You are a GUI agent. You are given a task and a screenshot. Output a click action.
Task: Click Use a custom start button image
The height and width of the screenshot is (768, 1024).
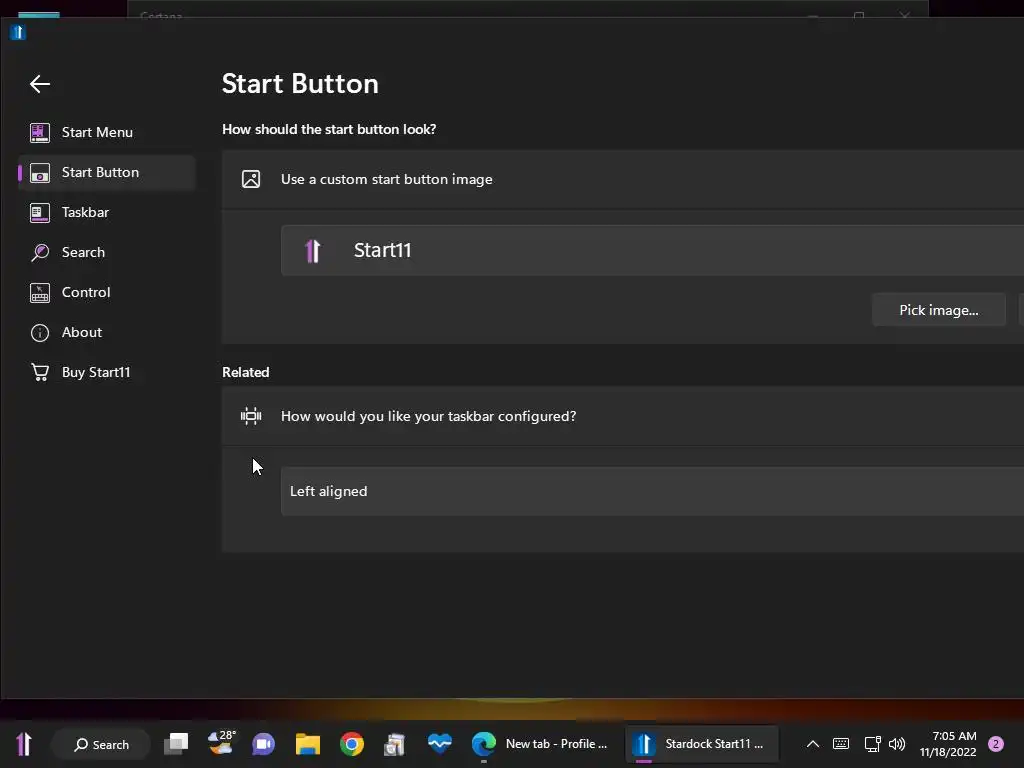click(387, 179)
